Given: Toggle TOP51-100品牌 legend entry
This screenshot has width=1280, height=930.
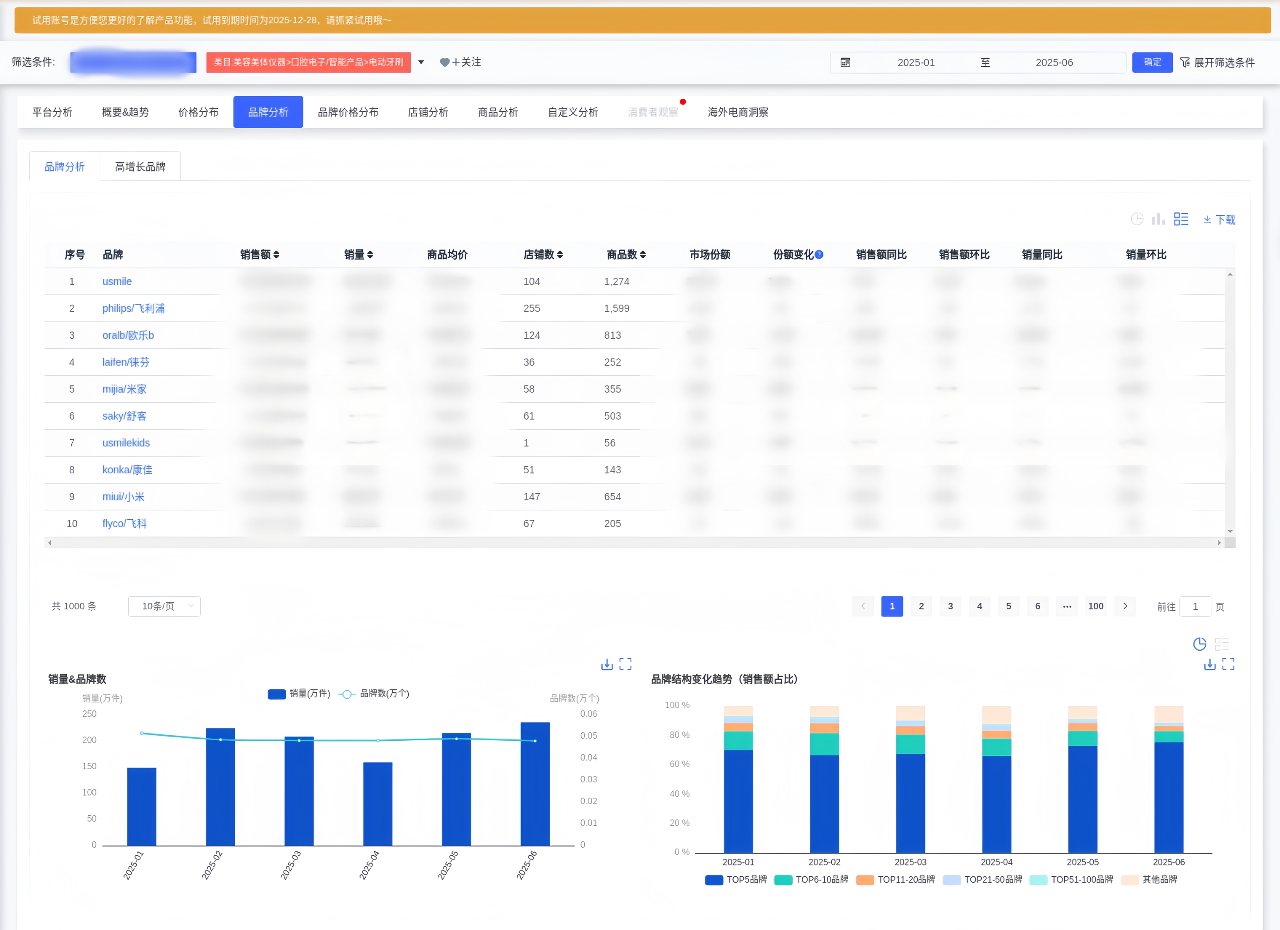Looking at the screenshot, I should (x=1071, y=880).
